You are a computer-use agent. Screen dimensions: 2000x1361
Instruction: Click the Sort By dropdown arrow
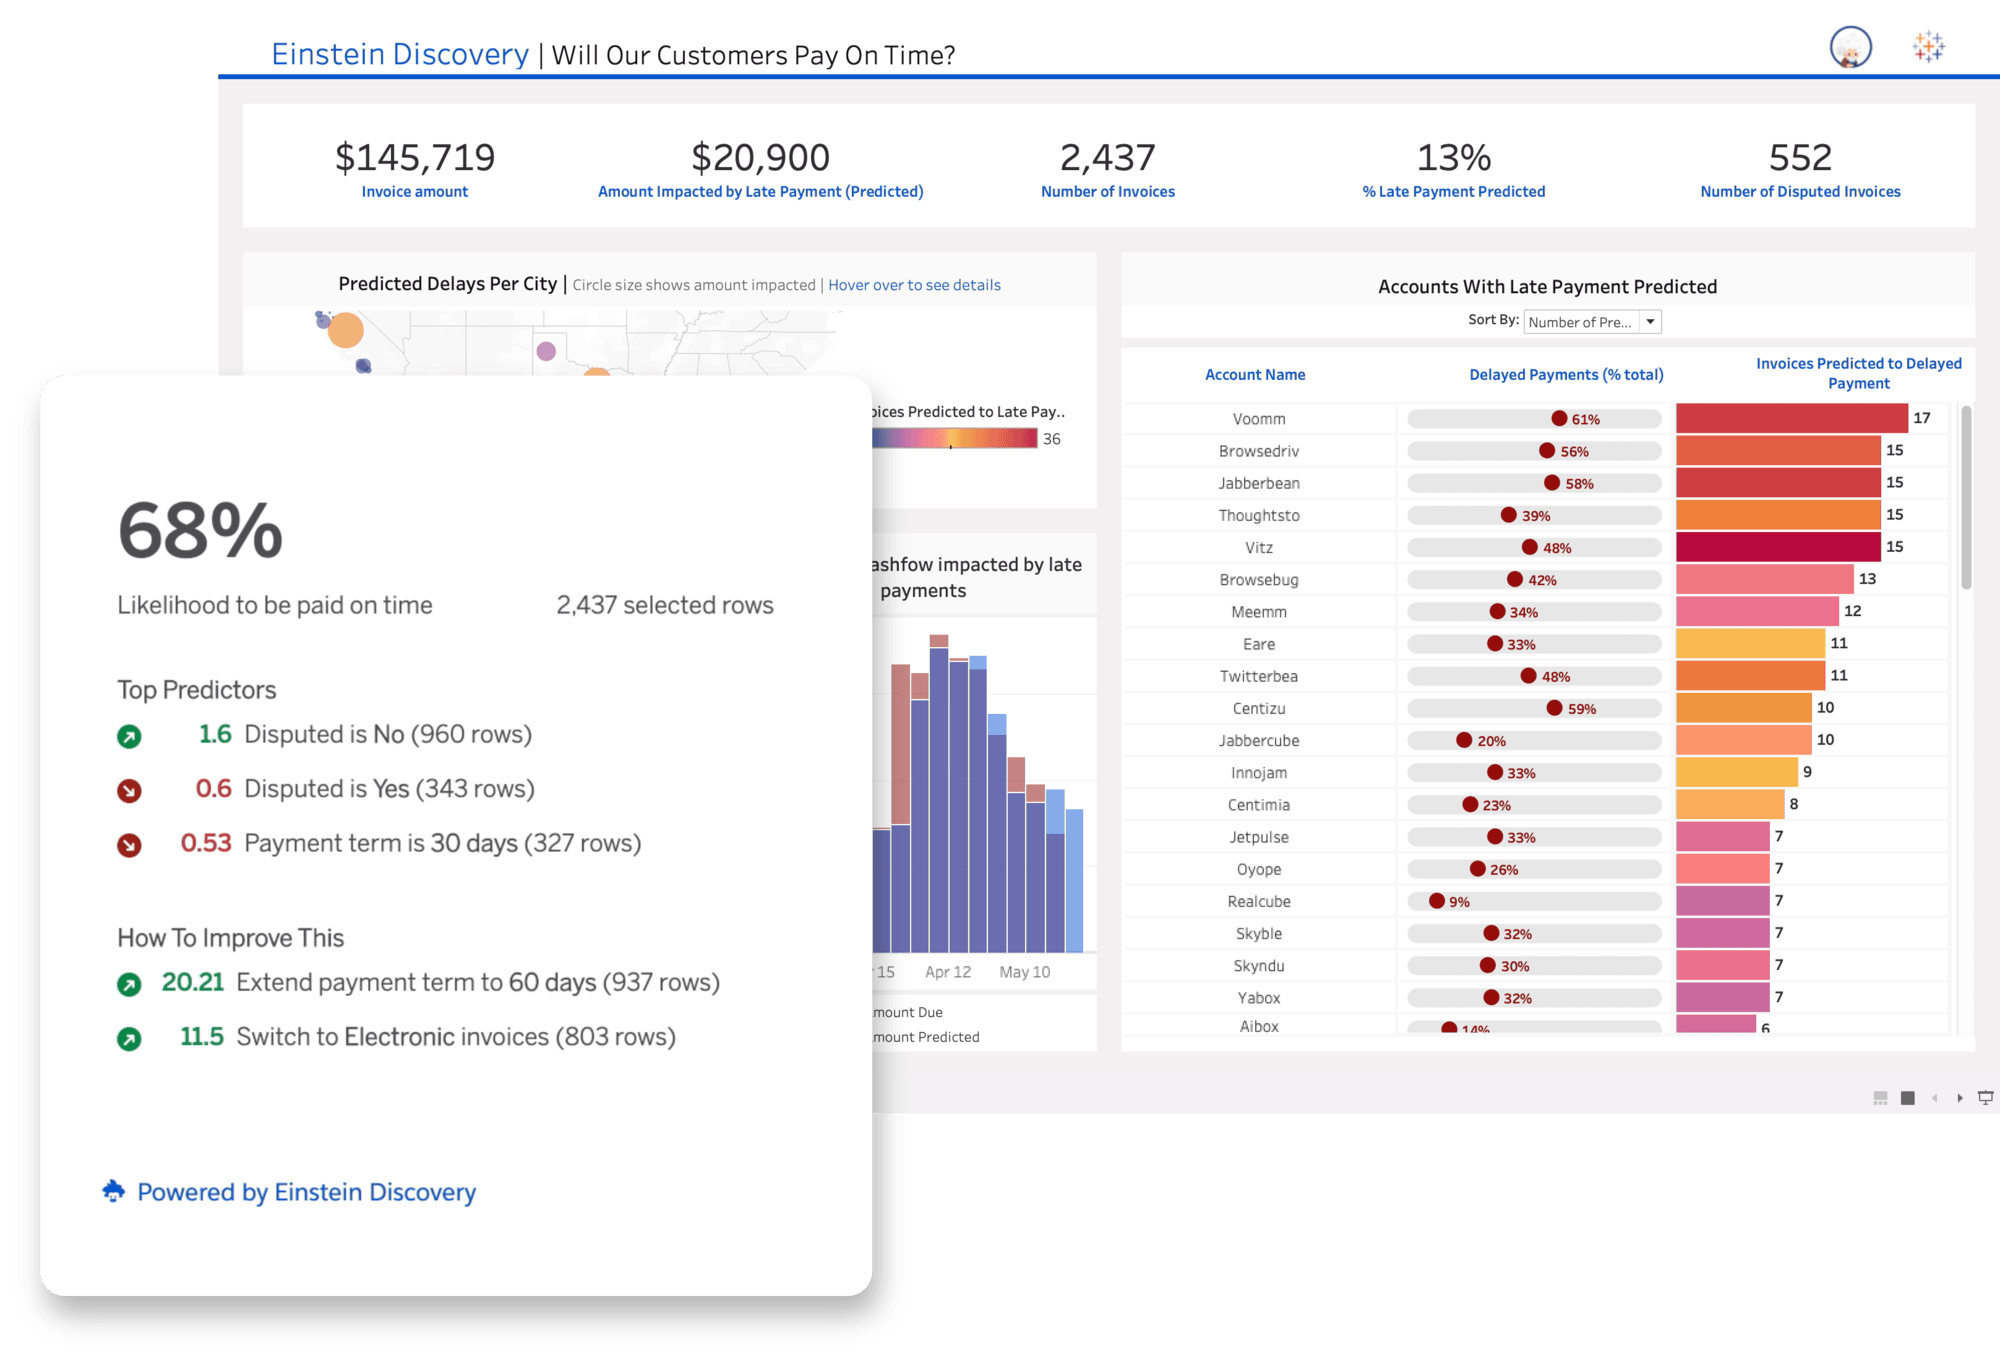point(1650,322)
